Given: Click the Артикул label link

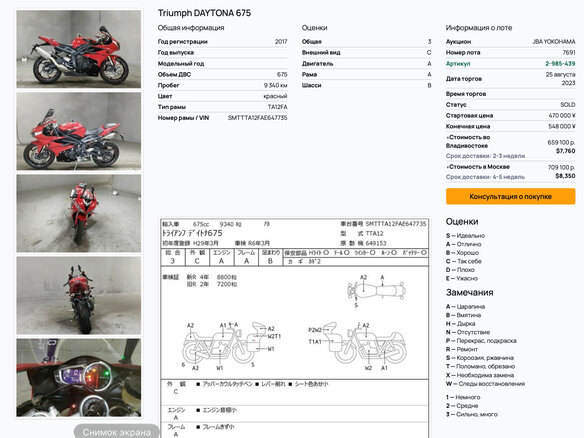Looking at the screenshot, I should pos(458,64).
